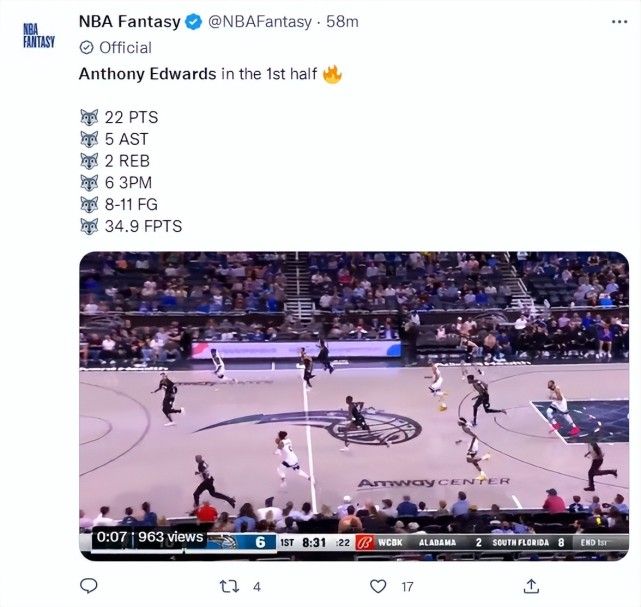Open the NBA Fantasy profile avatar
Viewport: 641px width, 607px height.
click(x=39, y=36)
